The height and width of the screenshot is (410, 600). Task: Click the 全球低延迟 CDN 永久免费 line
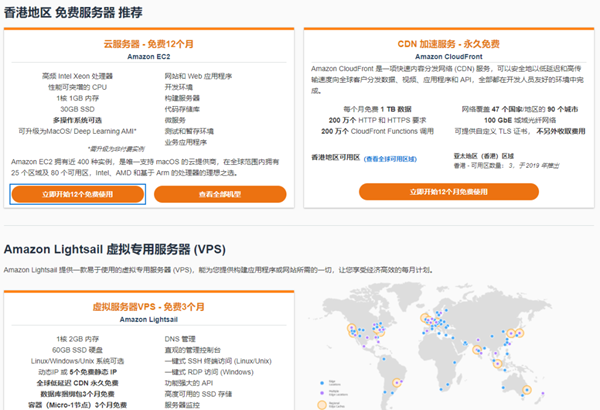tap(77, 383)
